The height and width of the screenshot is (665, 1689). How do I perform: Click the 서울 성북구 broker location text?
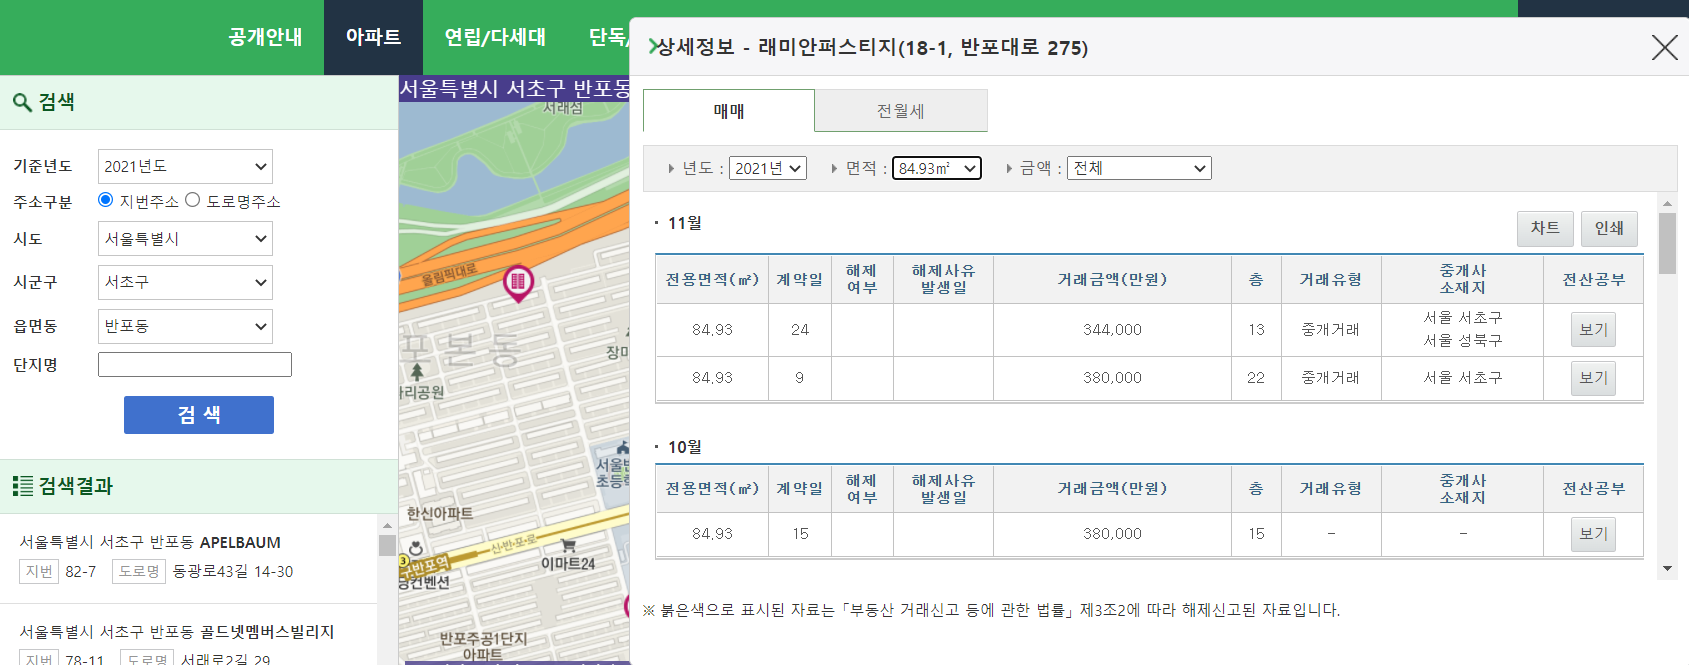pos(1463,340)
